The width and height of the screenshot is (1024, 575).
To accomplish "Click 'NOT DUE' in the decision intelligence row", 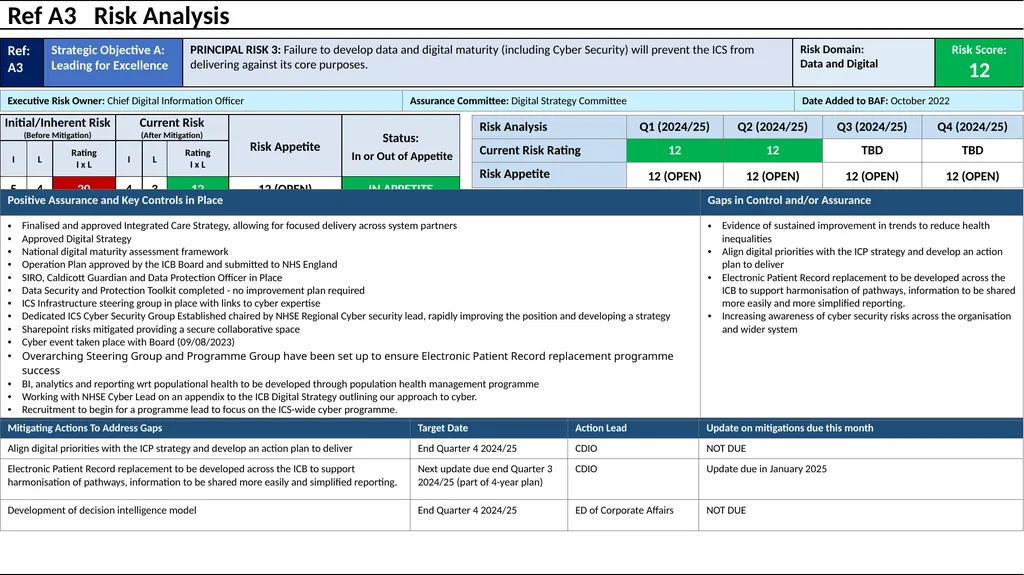I will coord(726,510).
